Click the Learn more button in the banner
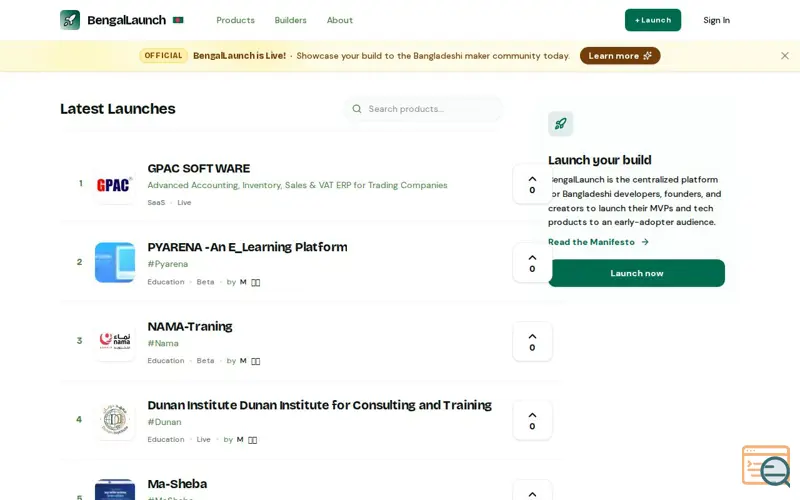Viewport: 800px width, 500px height. click(620, 56)
